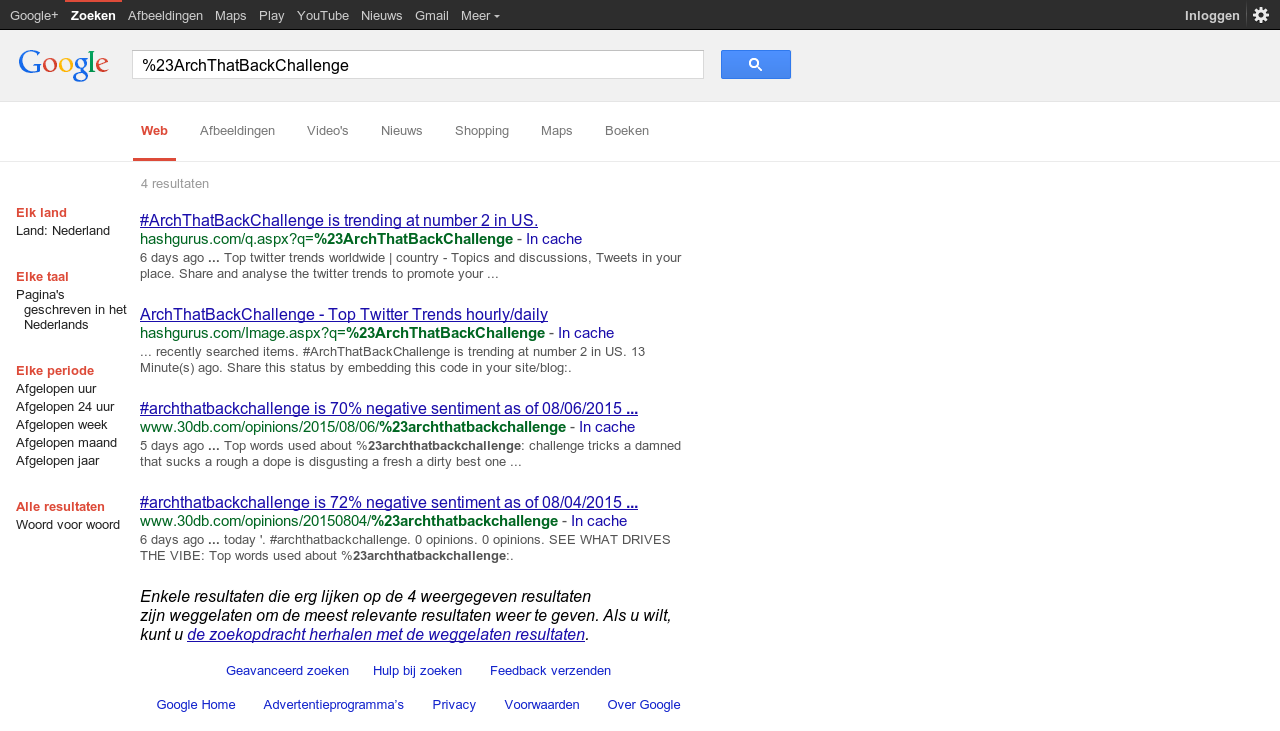Click the www.30db.com/opinions/2015/08/06 green URL
Viewport: 1280px width, 731px height.
353,427
